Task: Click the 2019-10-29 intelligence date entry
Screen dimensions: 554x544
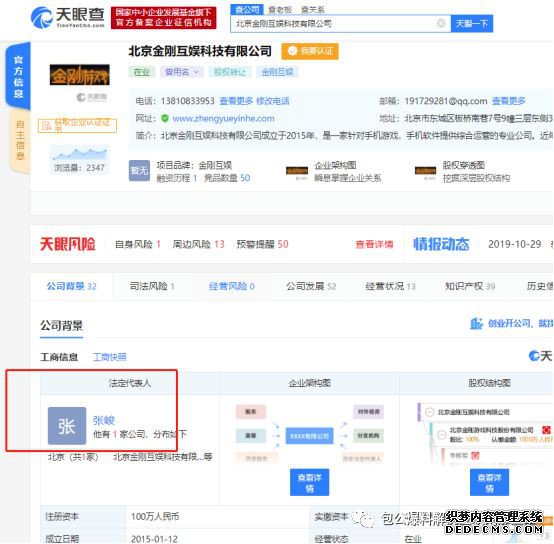Action: (x=514, y=244)
